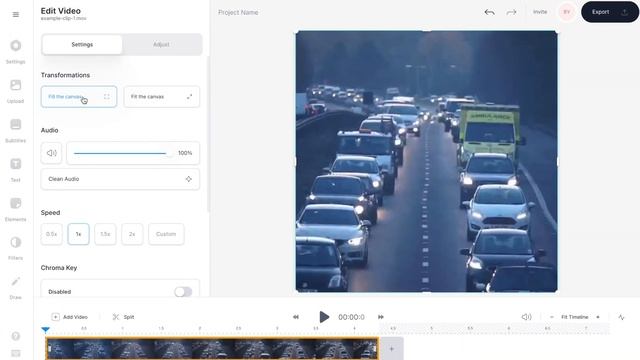Click the blue timeline playhead marker

click(x=45, y=329)
